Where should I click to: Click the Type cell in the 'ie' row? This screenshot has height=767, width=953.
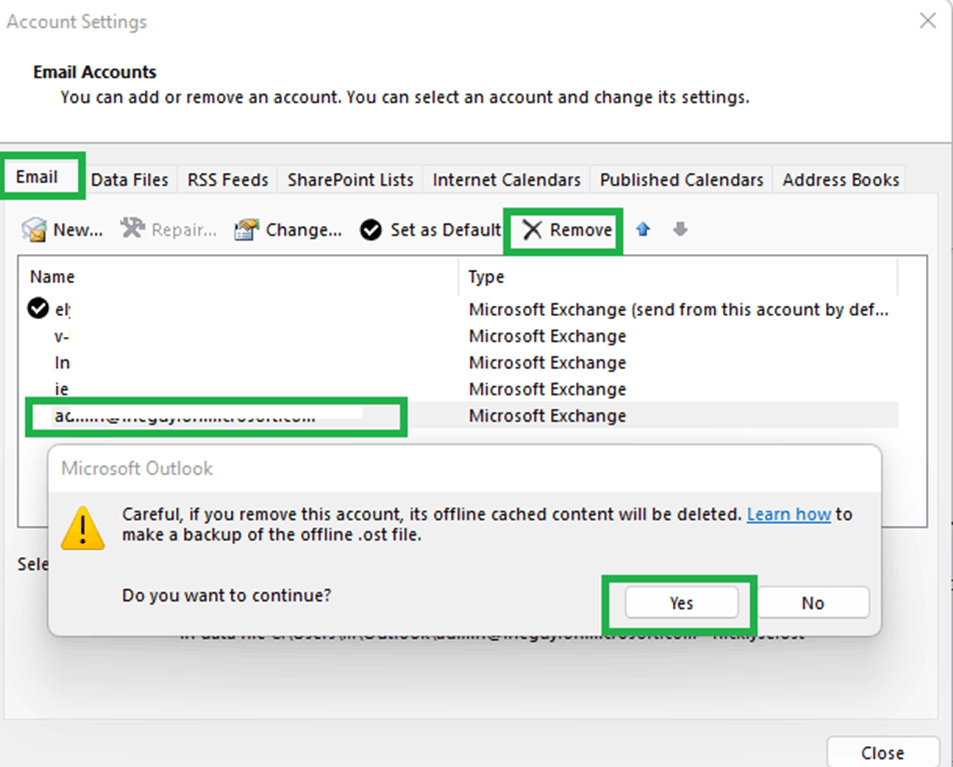547,389
